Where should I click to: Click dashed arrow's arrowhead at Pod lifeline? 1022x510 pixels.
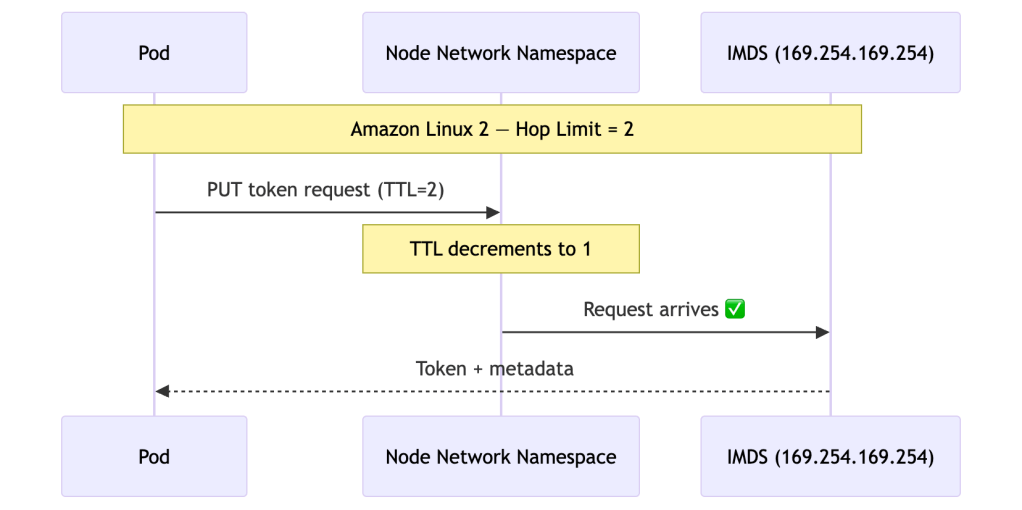pyautogui.click(x=162, y=391)
